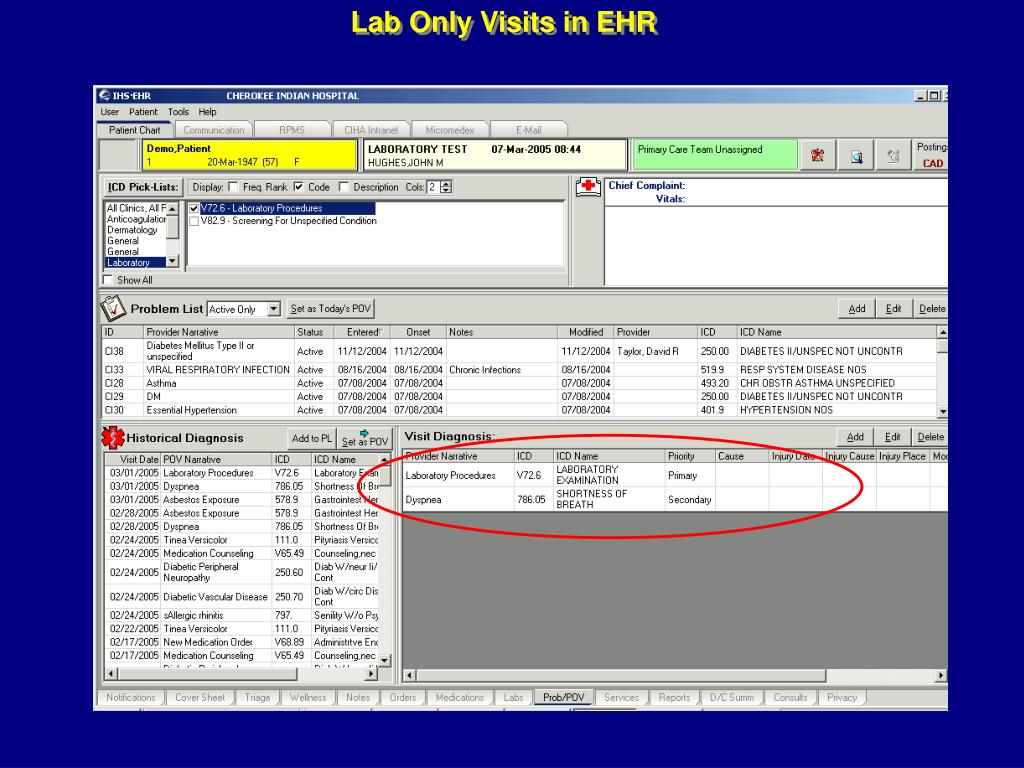Open the D/C Summ bottom tab
Image resolution: width=1024 pixels, height=768 pixels.
tap(731, 697)
